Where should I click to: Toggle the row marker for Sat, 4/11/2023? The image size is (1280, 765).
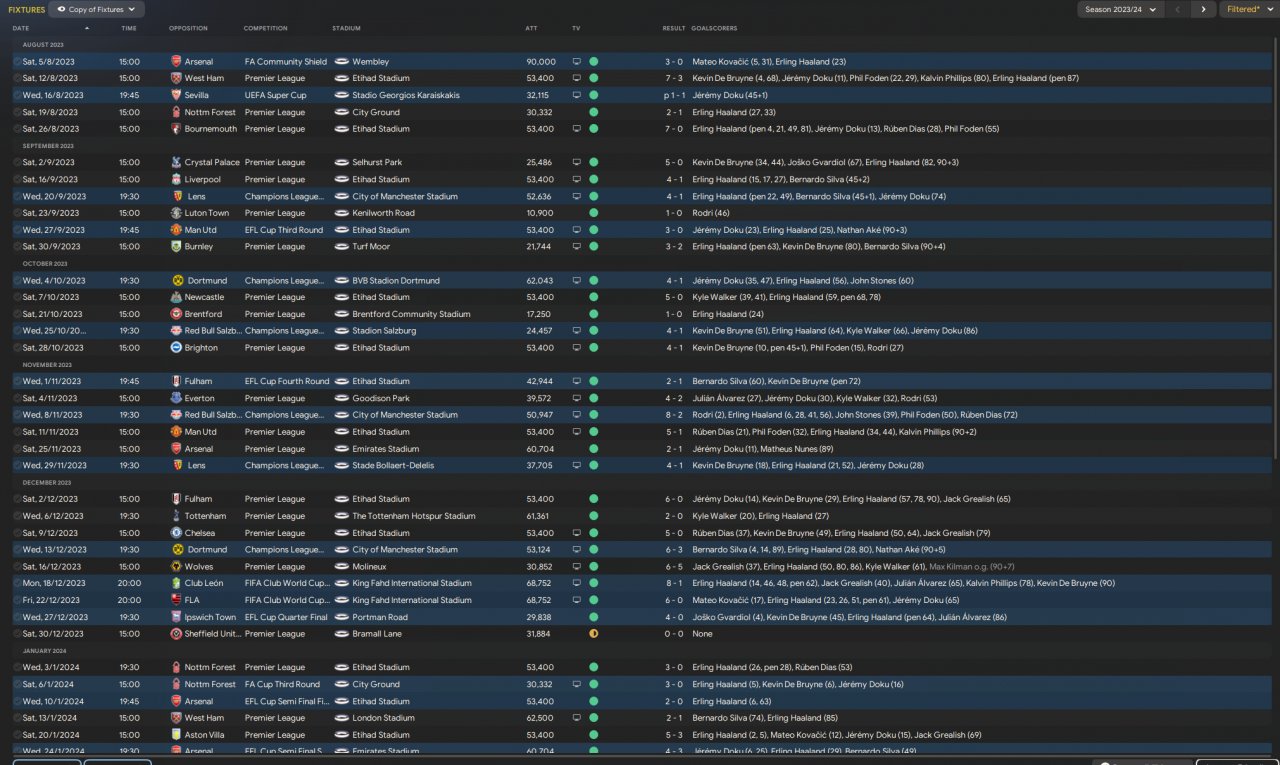tap(17, 398)
